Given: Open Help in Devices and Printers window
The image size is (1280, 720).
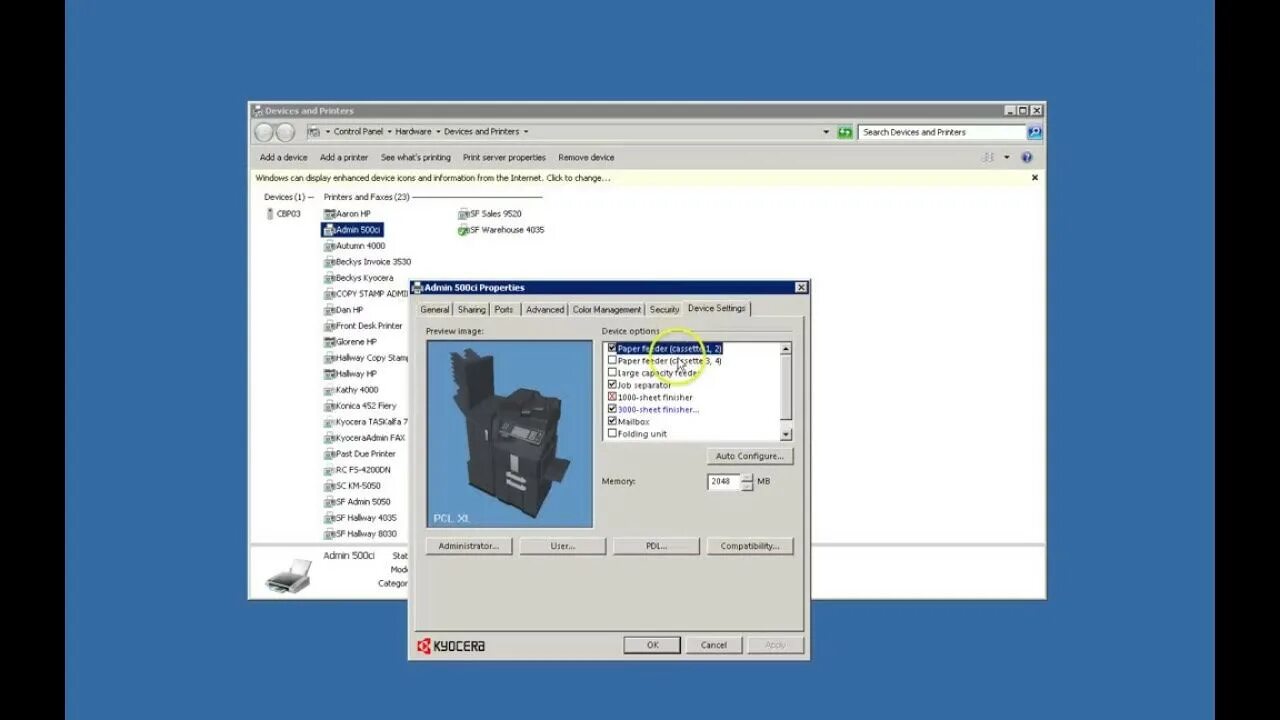Looking at the screenshot, I should point(1026,157).
